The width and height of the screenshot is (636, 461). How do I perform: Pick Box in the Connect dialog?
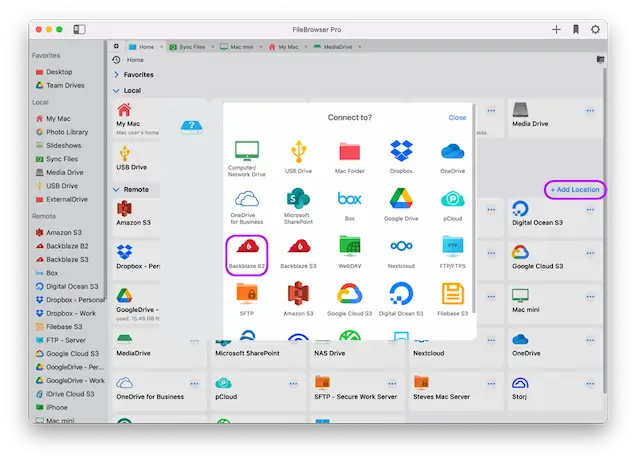[350, 206]
